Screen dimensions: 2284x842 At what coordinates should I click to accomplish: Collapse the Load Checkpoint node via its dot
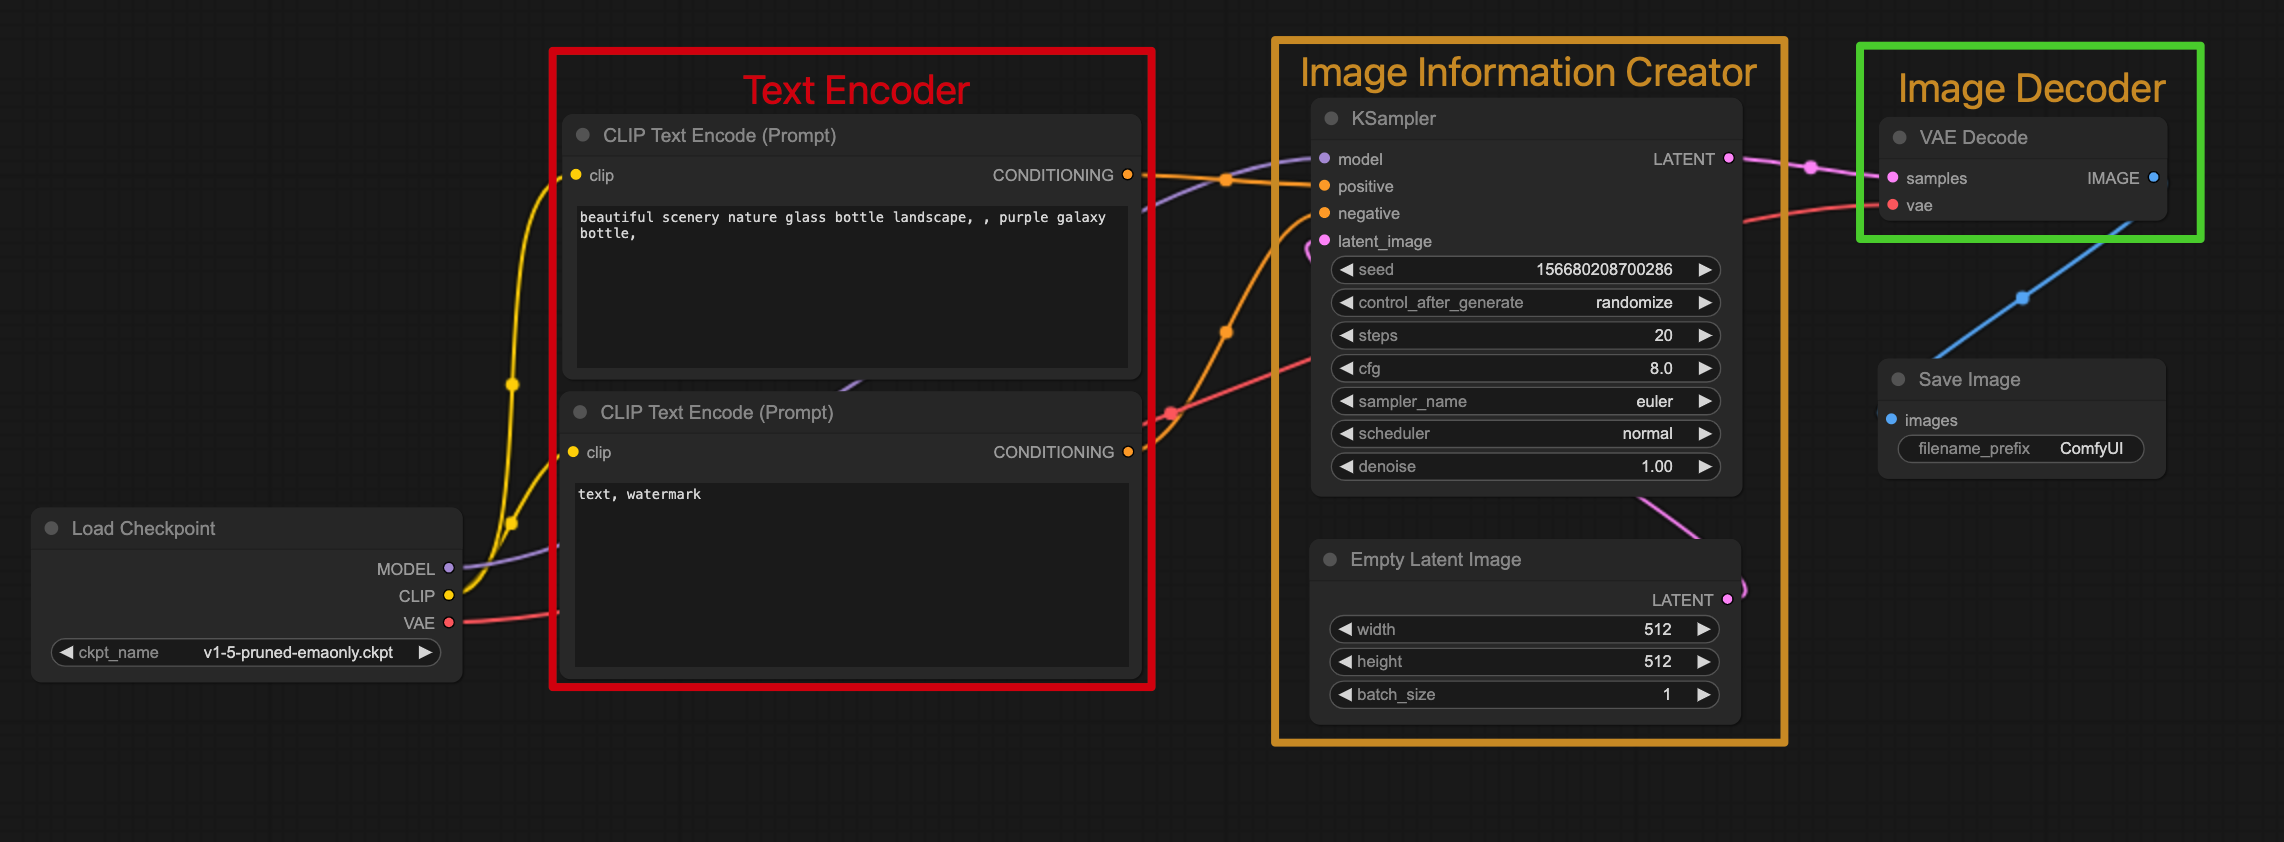(51, 528)
